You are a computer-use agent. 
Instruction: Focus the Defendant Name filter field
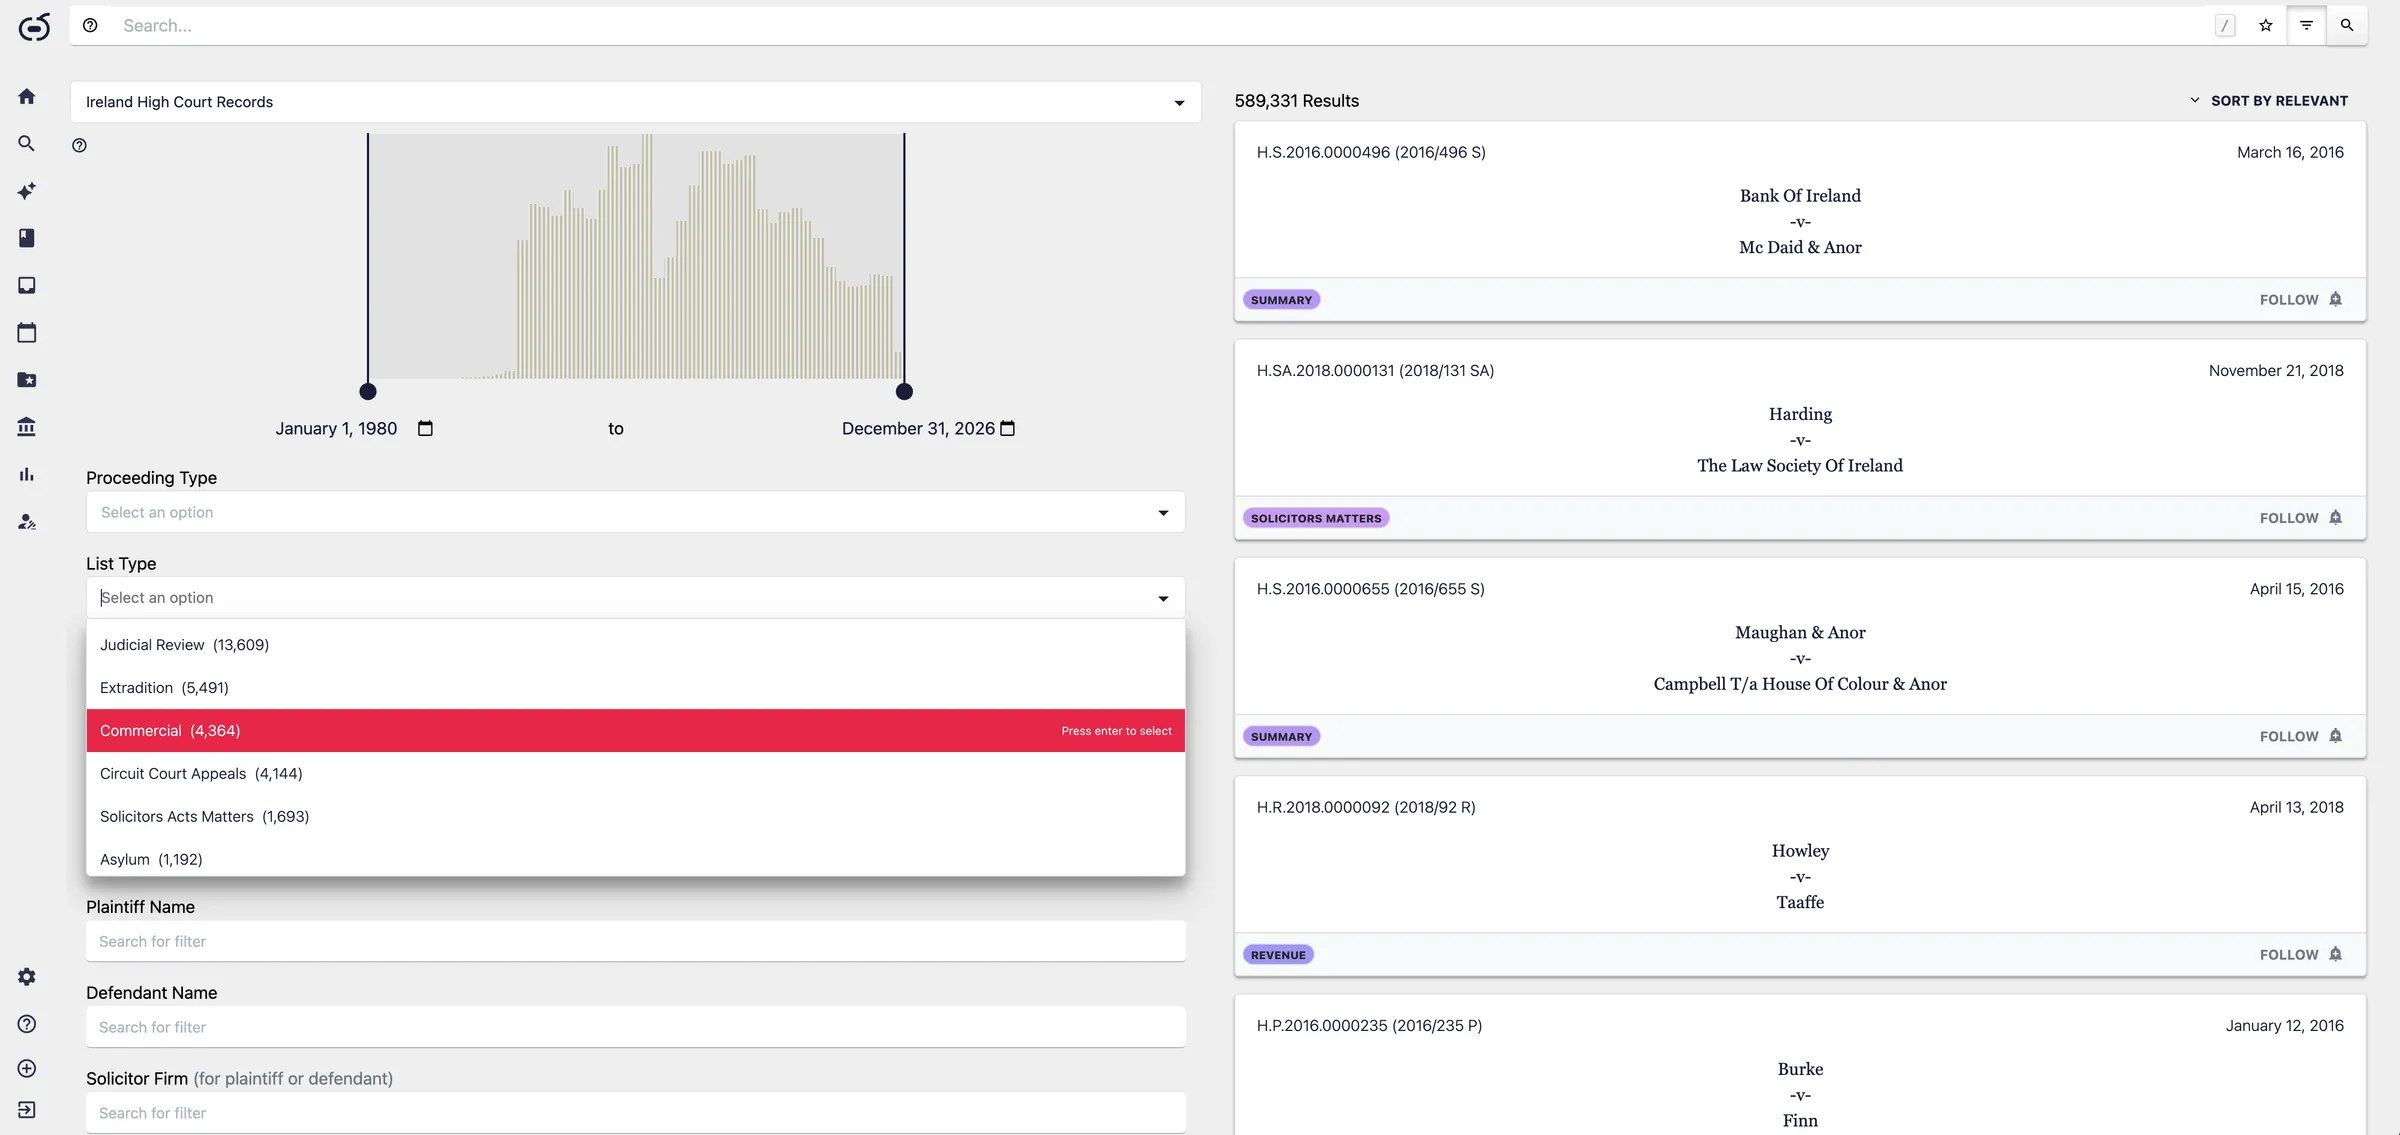tap(636, 1027)
